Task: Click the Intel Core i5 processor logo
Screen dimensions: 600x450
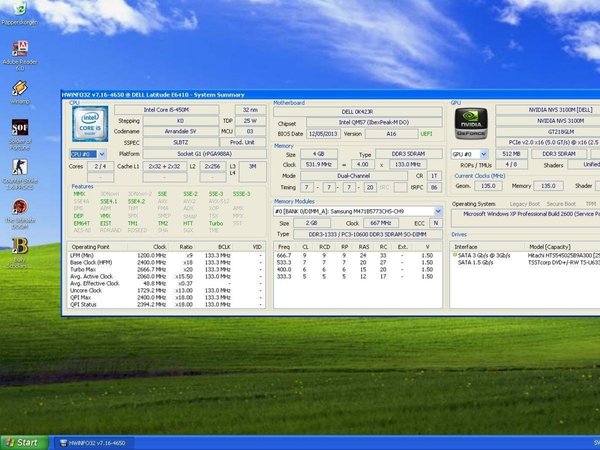Action: point(90,124)
